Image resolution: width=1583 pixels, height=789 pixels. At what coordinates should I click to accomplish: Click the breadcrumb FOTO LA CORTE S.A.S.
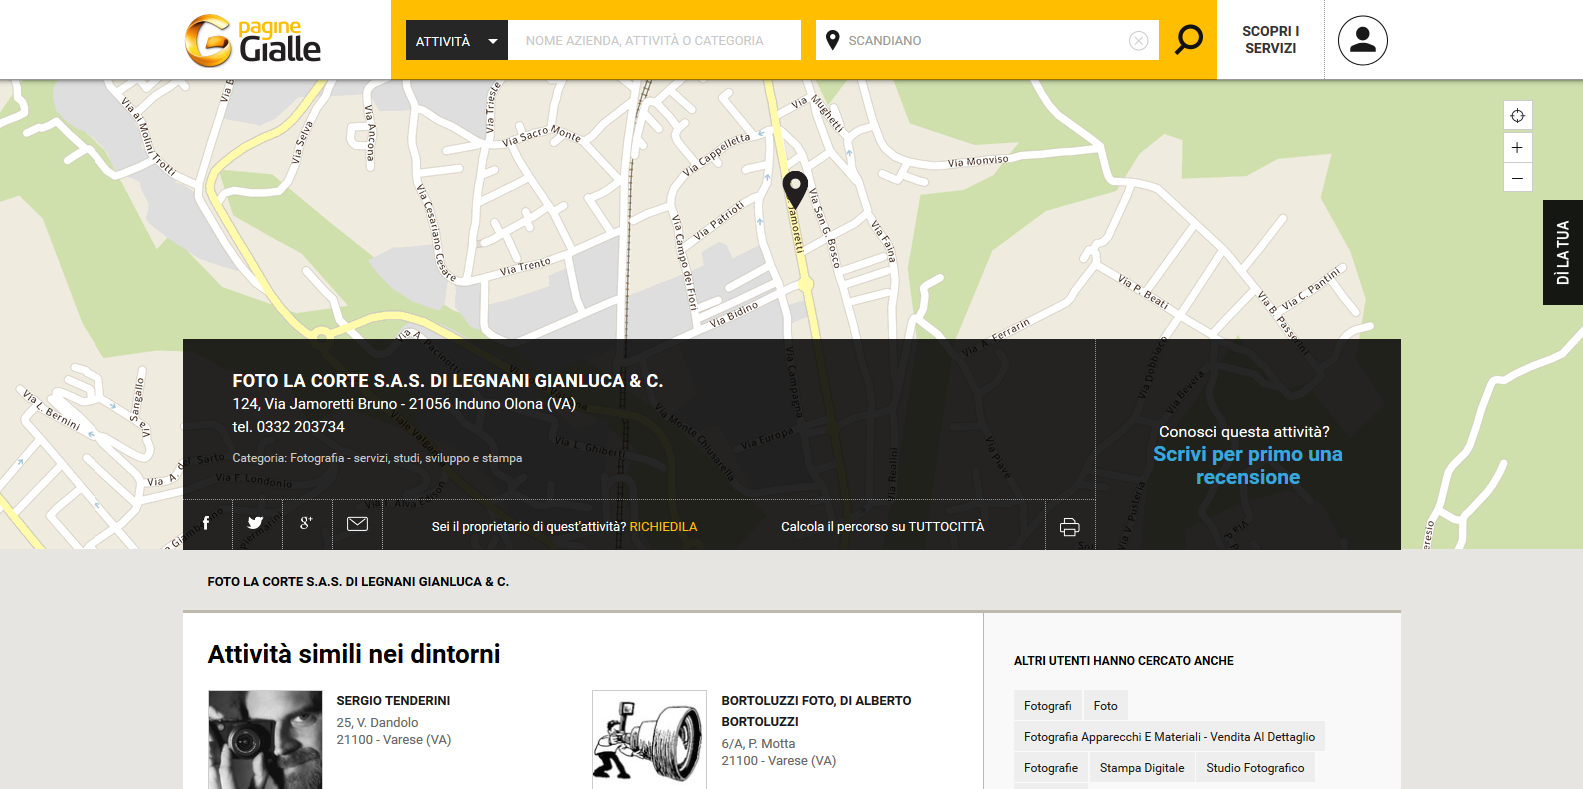pyautogui.click(x=358, y=582)
